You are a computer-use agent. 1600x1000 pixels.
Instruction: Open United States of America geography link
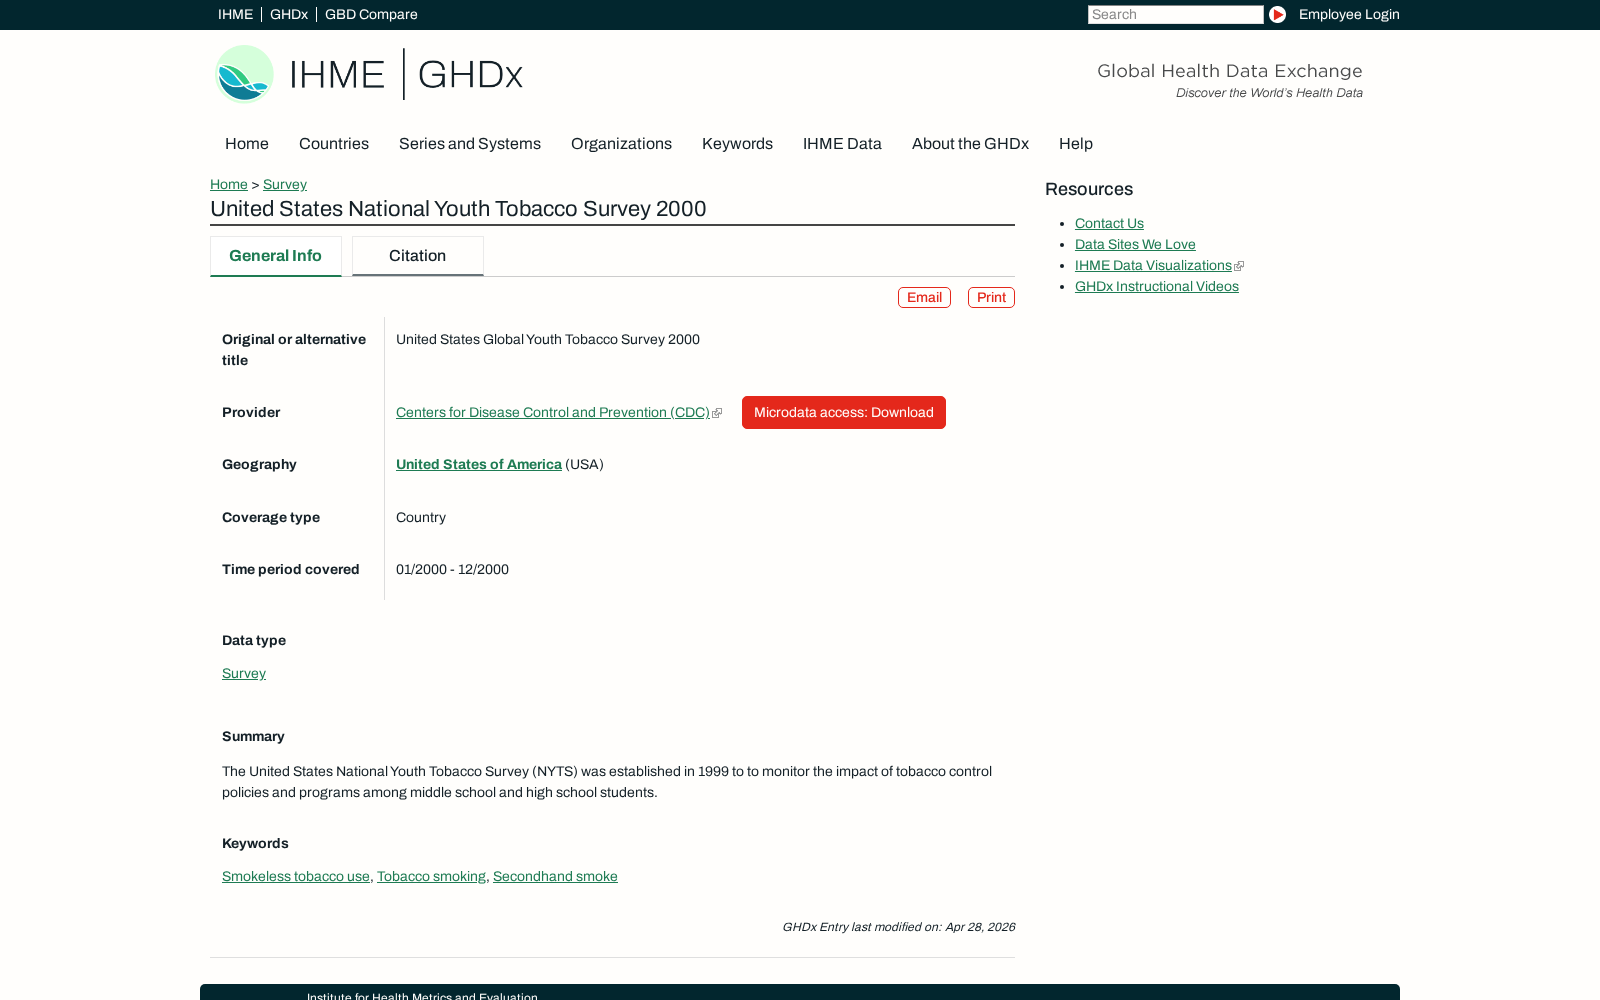479,464
